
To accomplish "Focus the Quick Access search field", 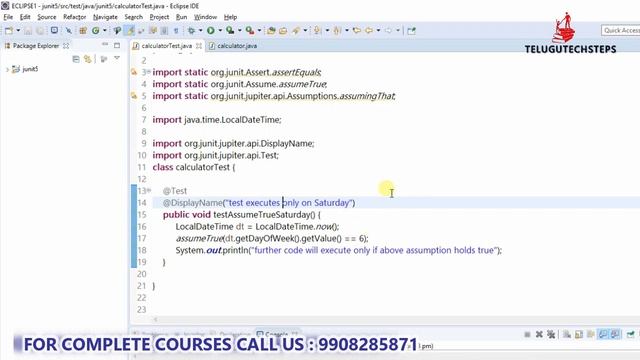I will [x=620, y=30].
